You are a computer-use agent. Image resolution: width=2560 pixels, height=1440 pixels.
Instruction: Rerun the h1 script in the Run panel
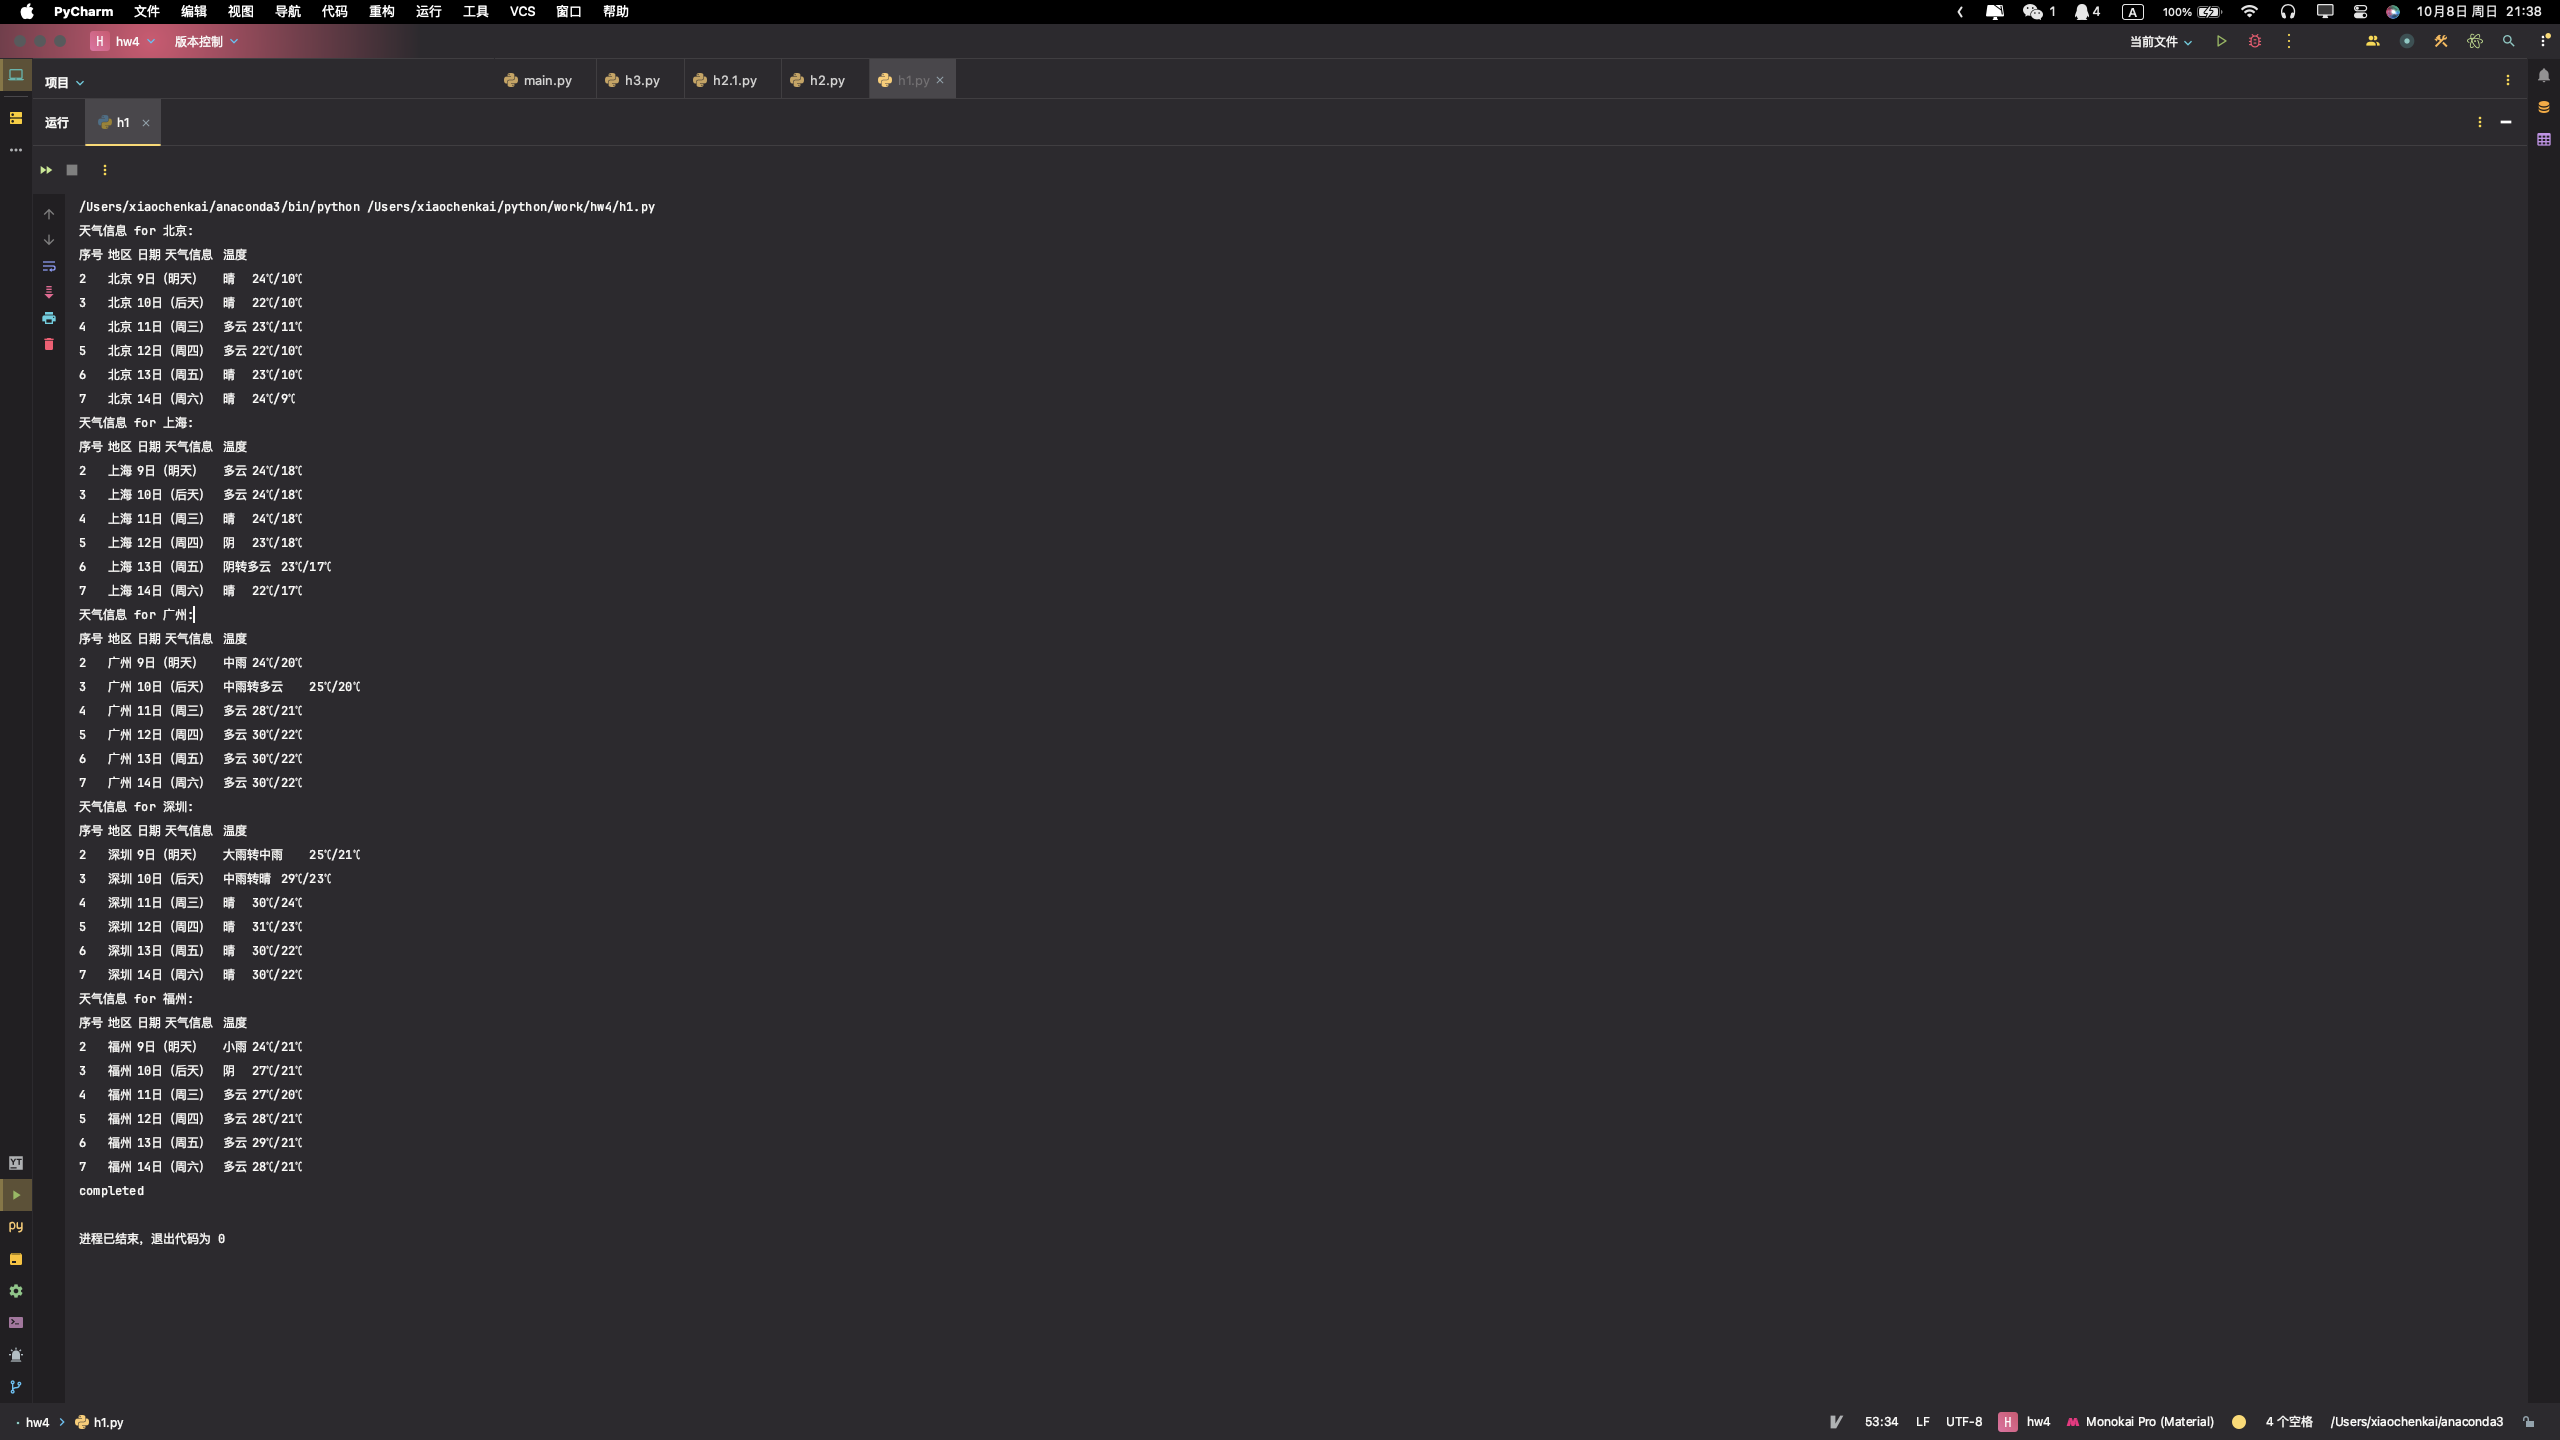(x=46, y=170)
